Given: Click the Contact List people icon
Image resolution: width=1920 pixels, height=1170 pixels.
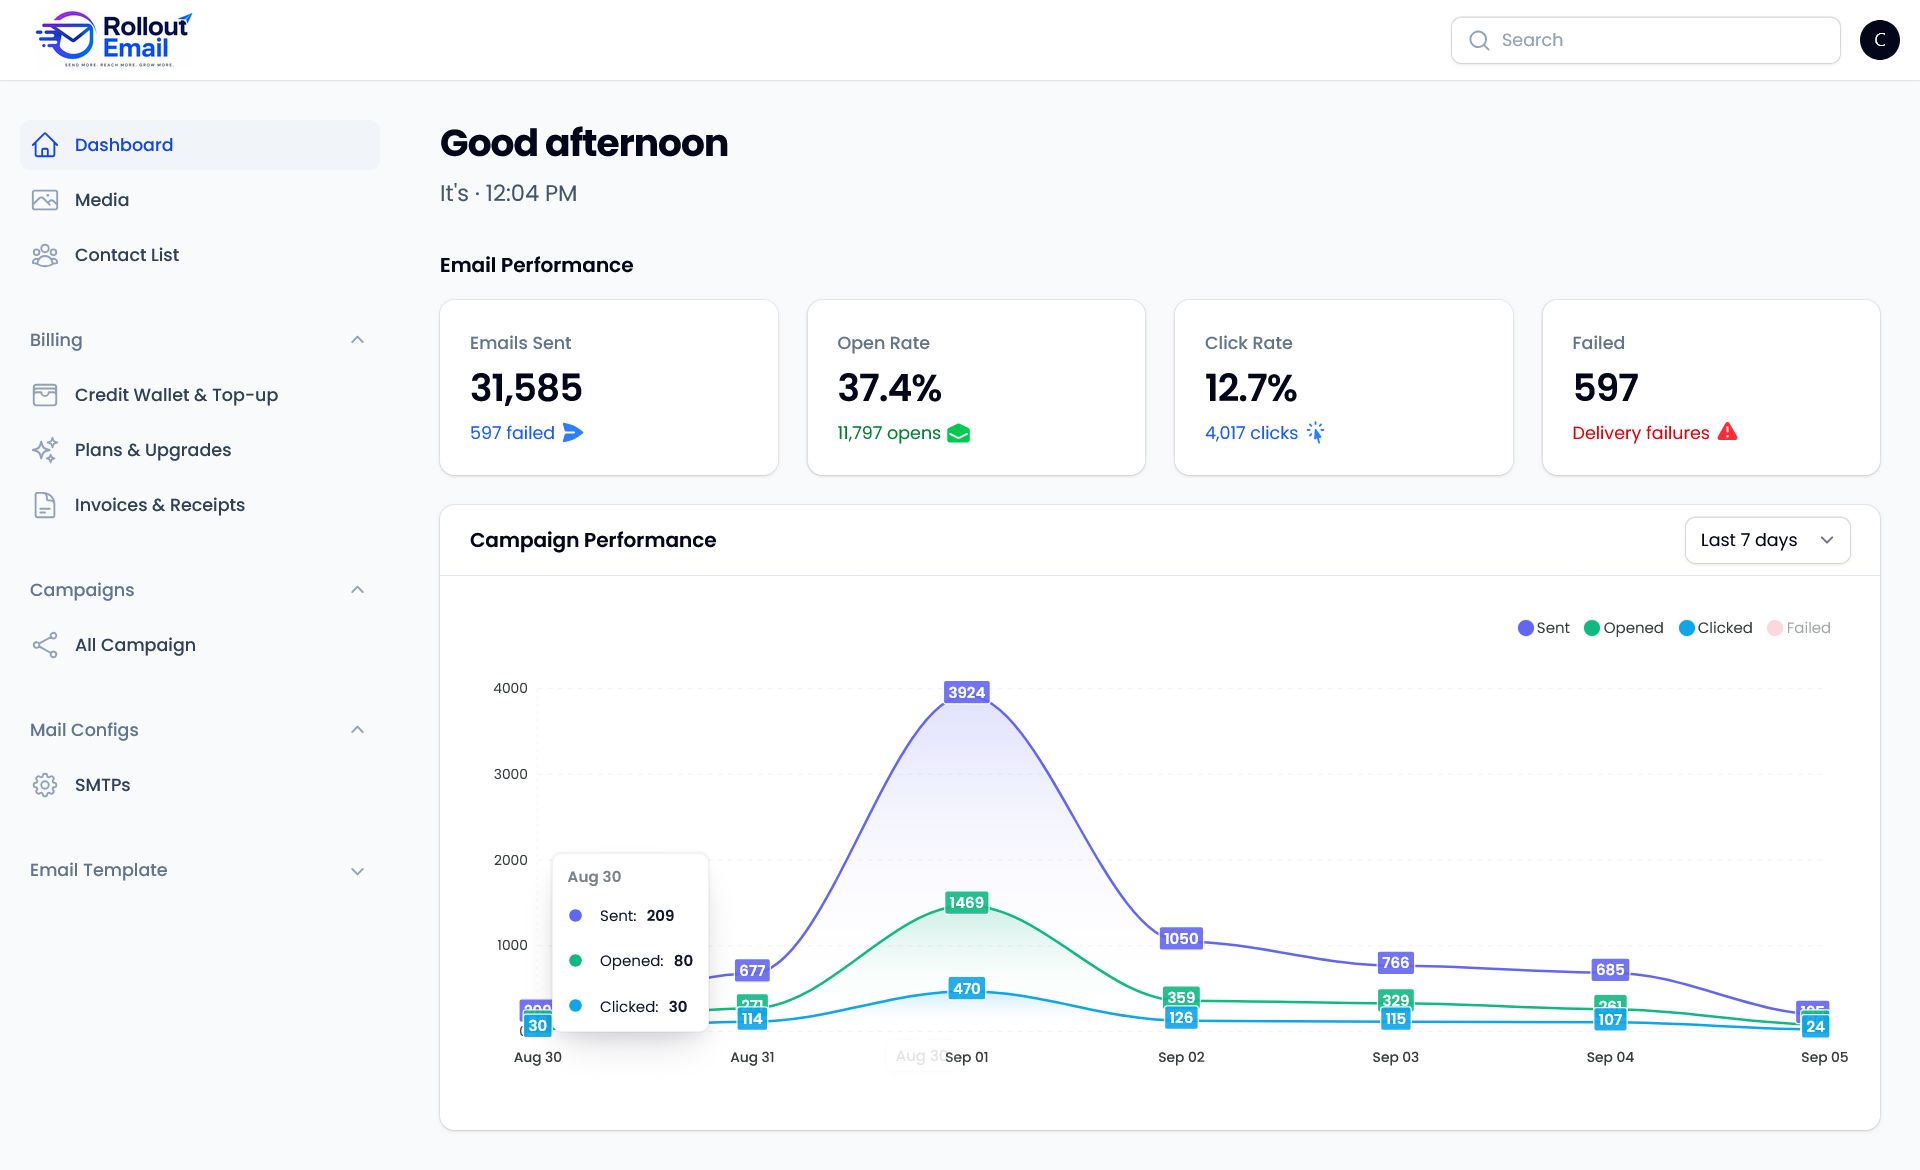Looking at the screenshot, I should coord(45,255).
